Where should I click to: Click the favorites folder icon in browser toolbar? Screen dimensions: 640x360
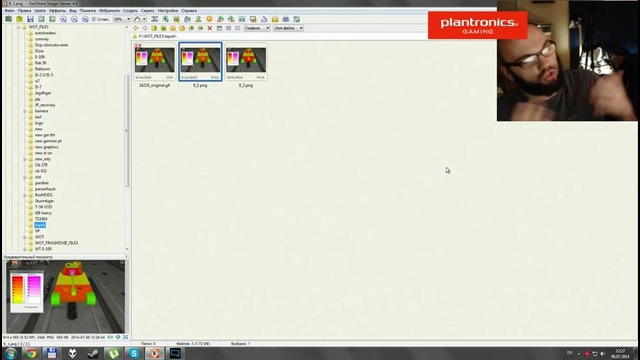182,28
